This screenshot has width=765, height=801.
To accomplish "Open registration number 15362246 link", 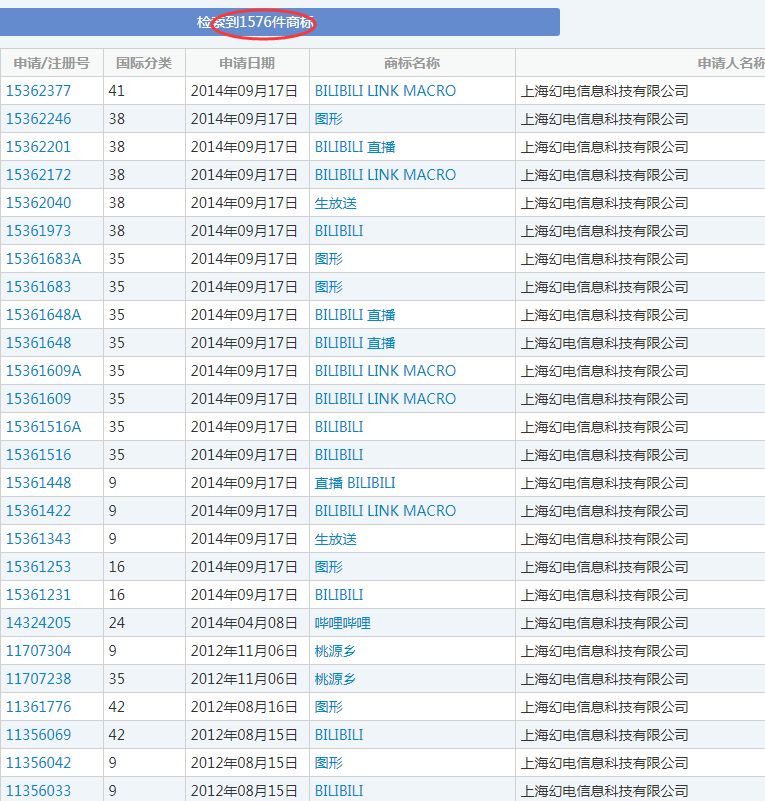I will click(x=38, y=119).
